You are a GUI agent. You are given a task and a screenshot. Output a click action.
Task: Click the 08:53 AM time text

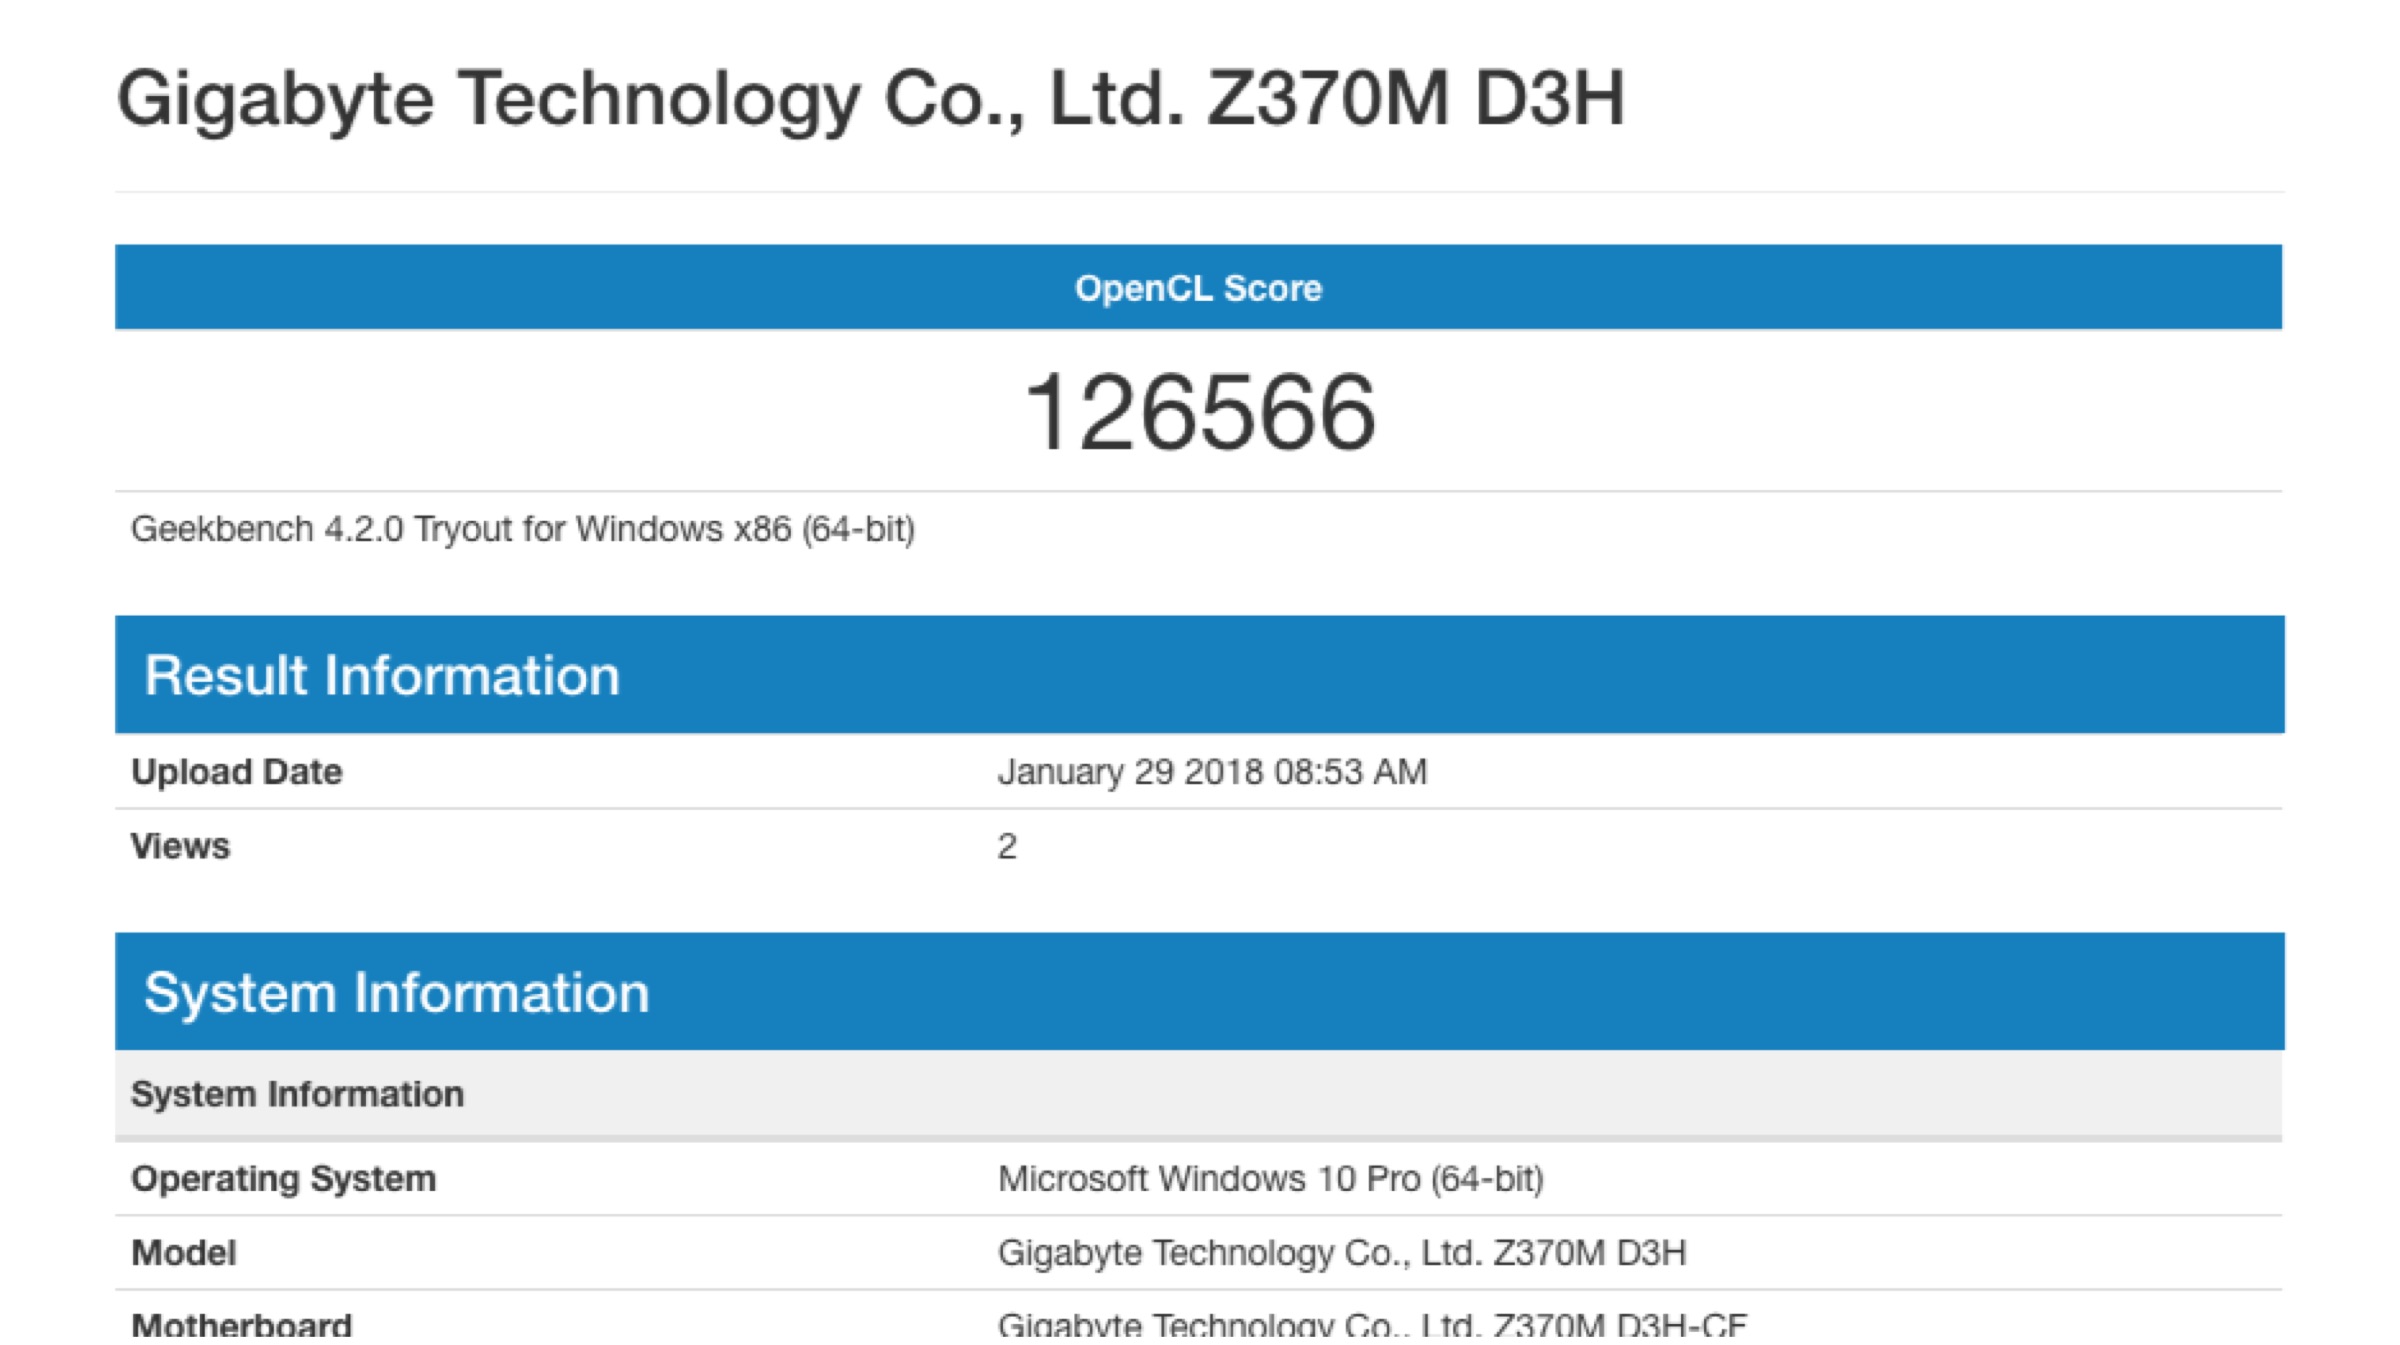pyautogui.click(x=1350, y=772)
